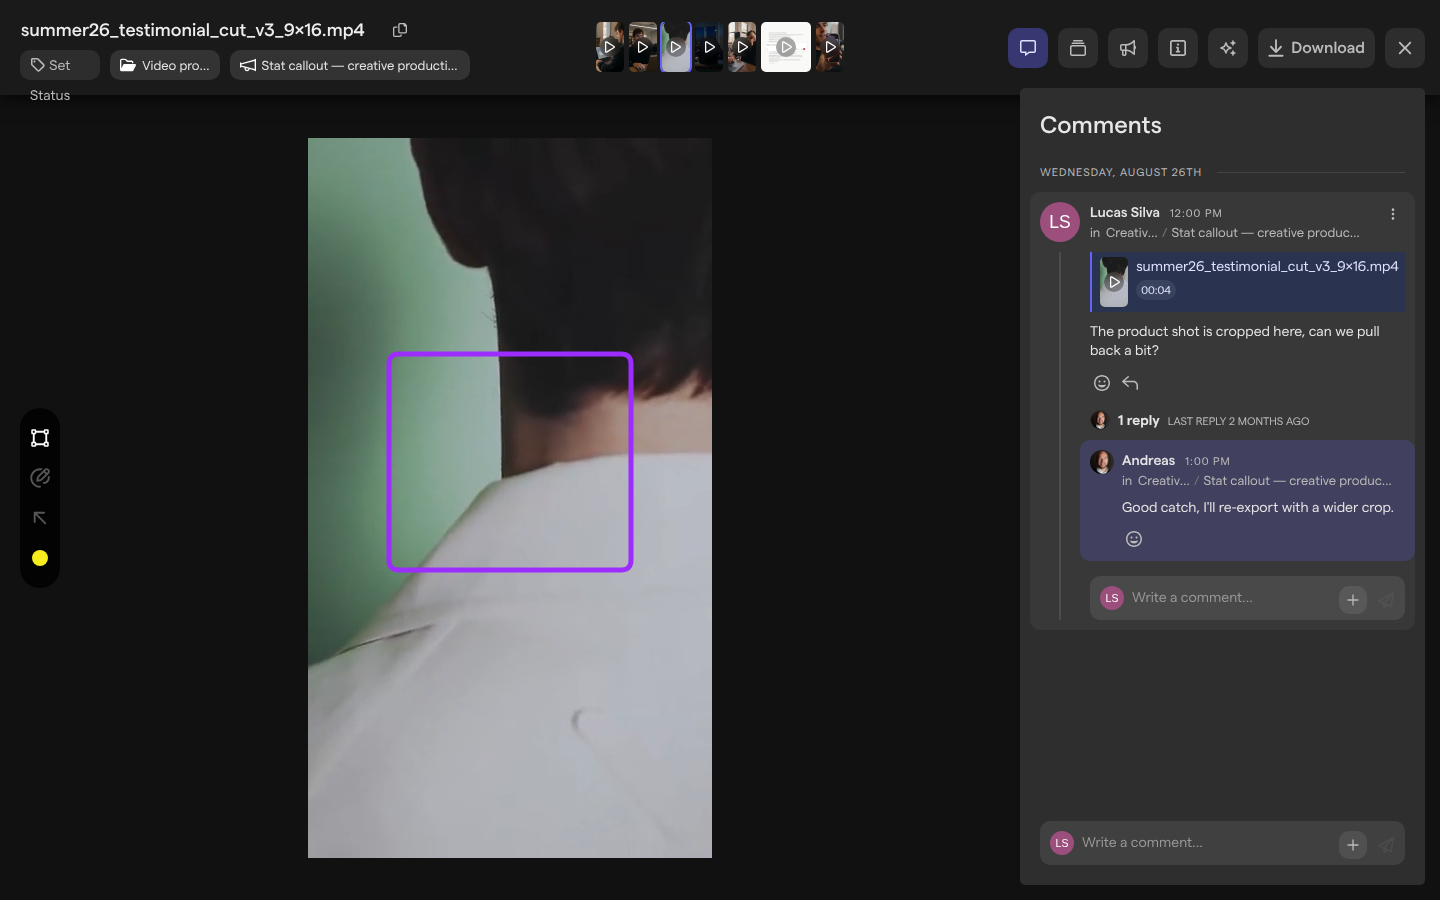Reply to Lucas Silva's comment with arrow icon
1440x900 pixels.
1130,383
